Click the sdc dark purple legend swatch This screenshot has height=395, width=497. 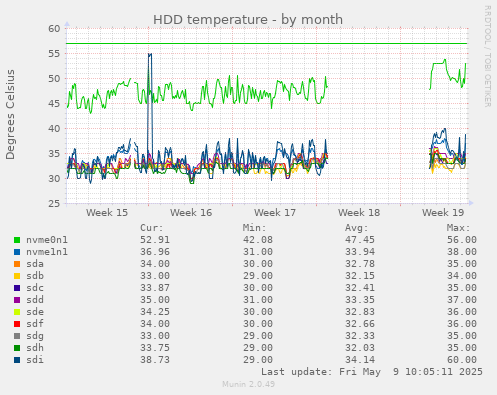[17, 288]
